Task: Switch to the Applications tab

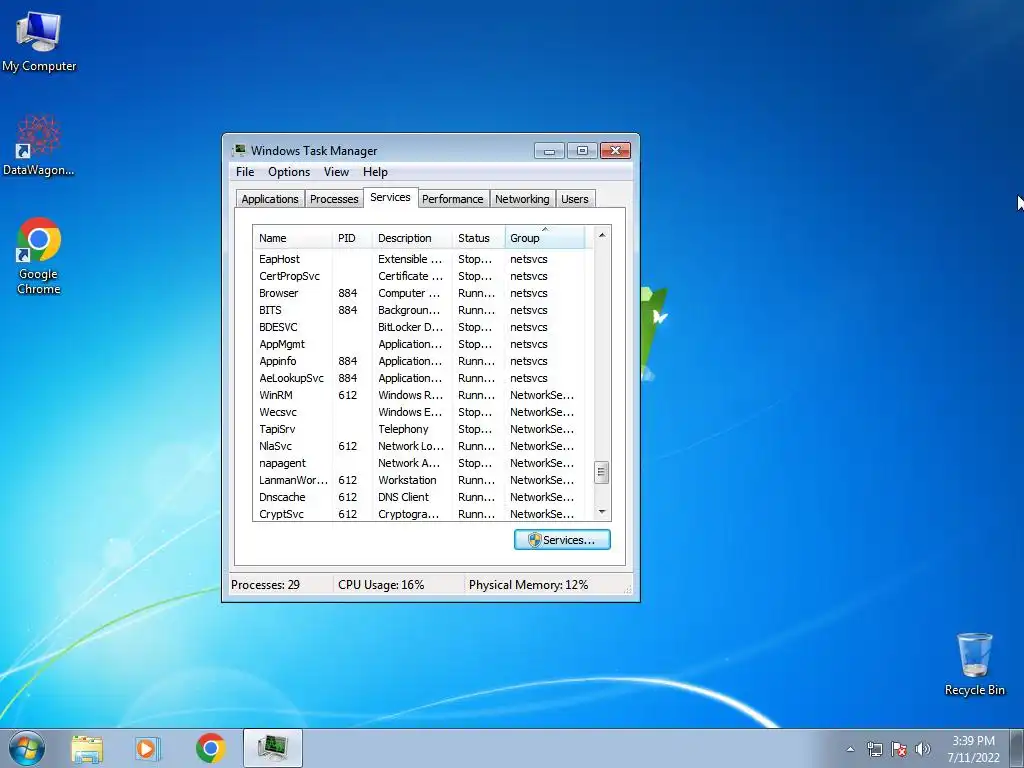Action: (270, 199)
